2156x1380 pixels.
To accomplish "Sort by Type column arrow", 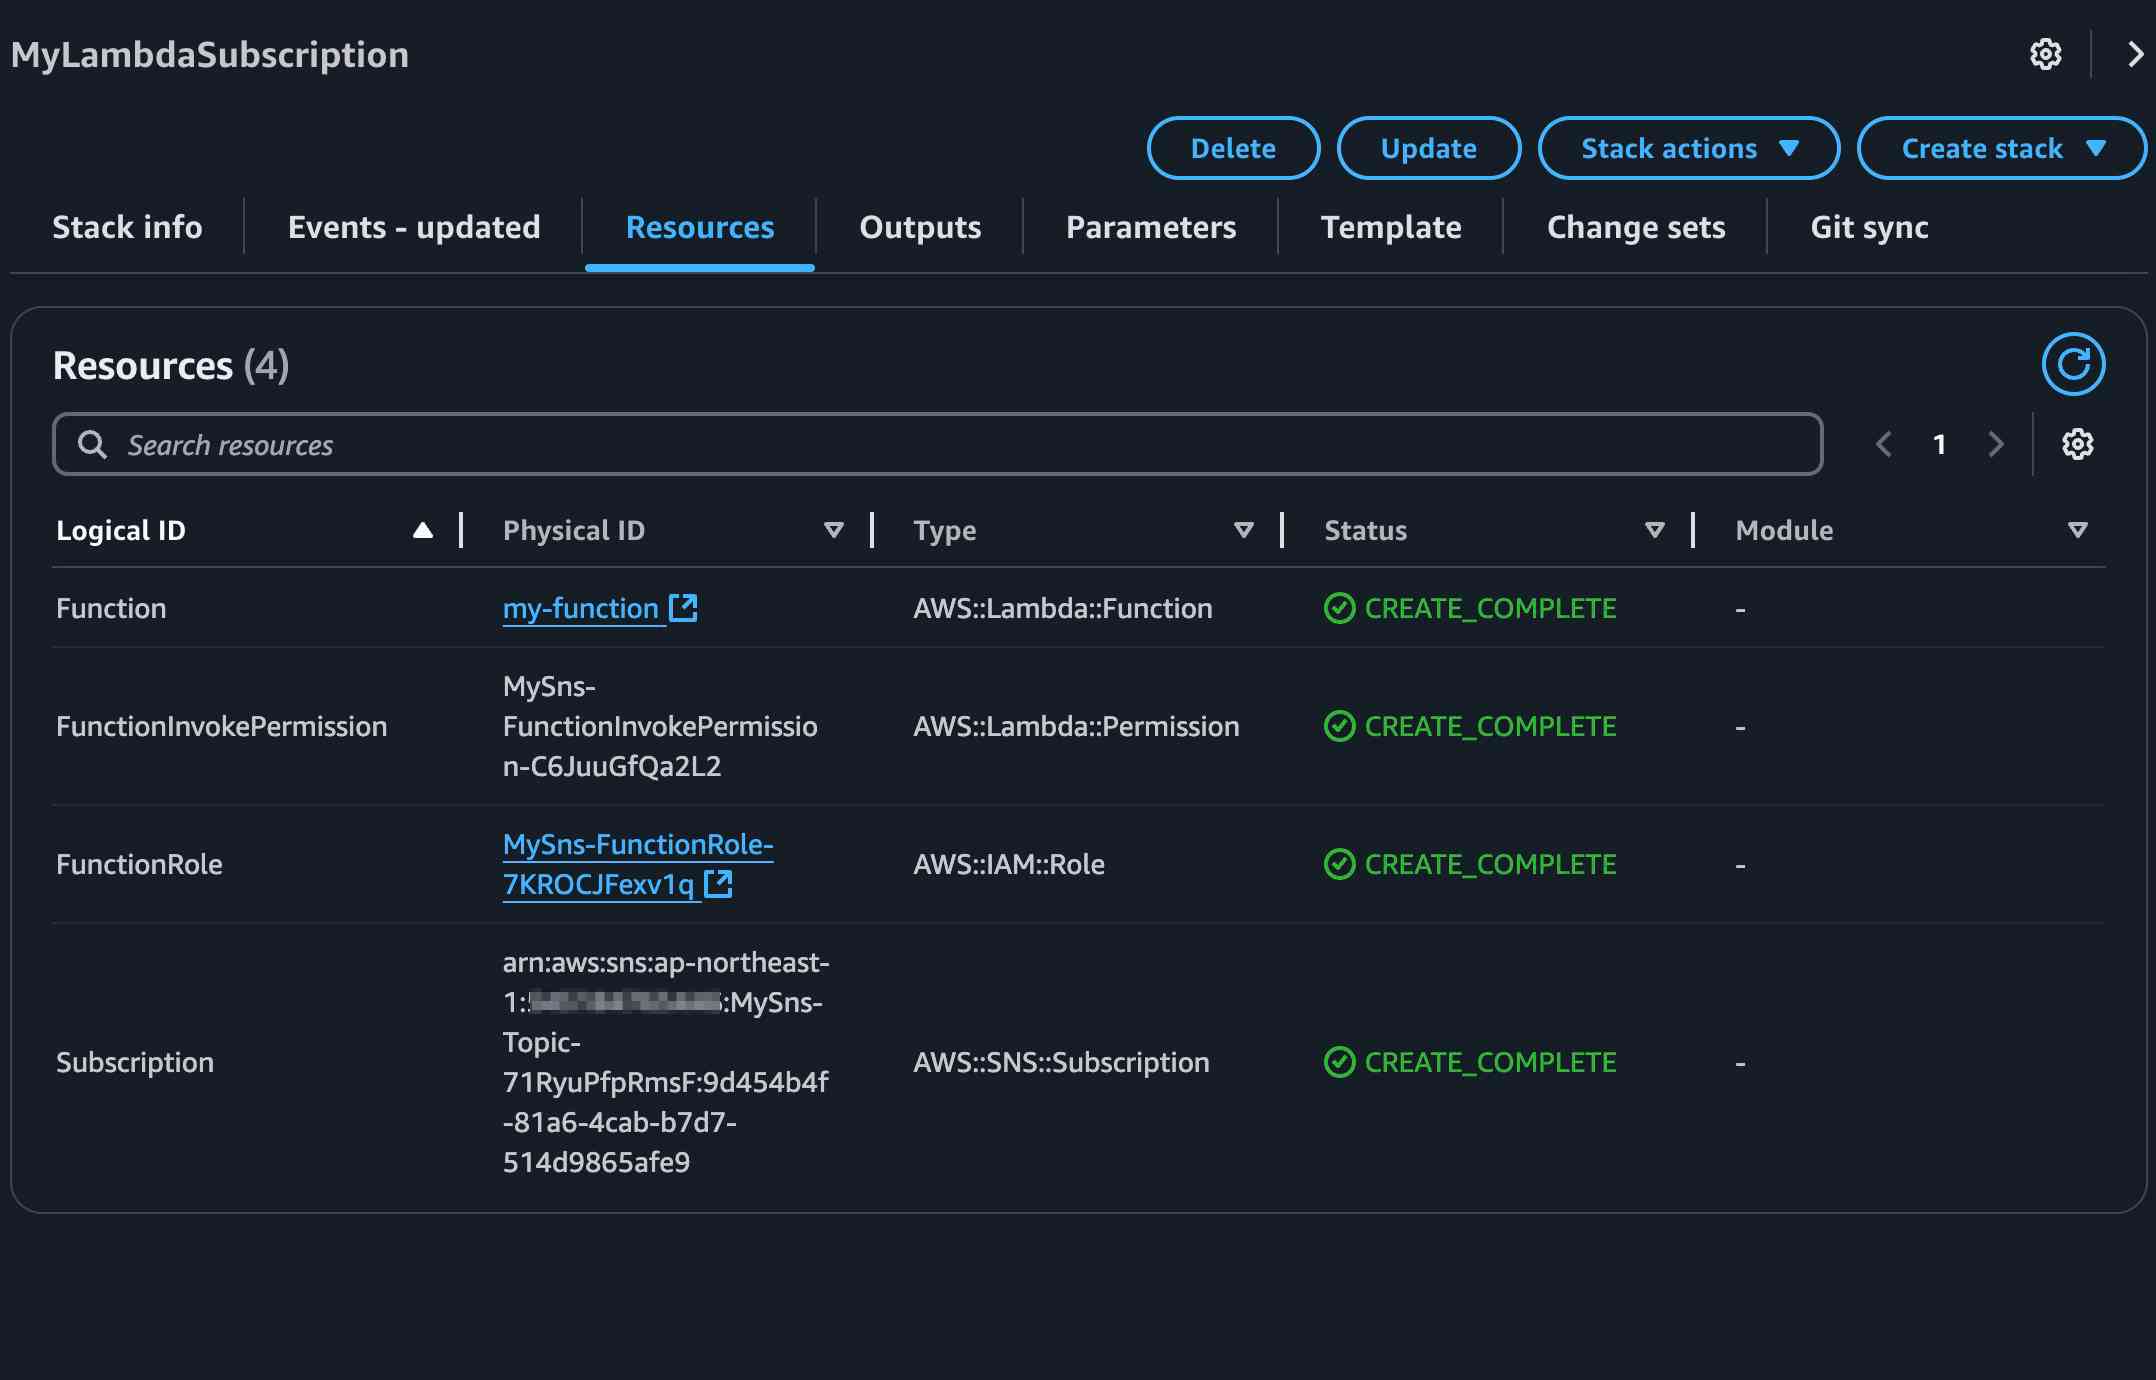I will pos(1243,530).
